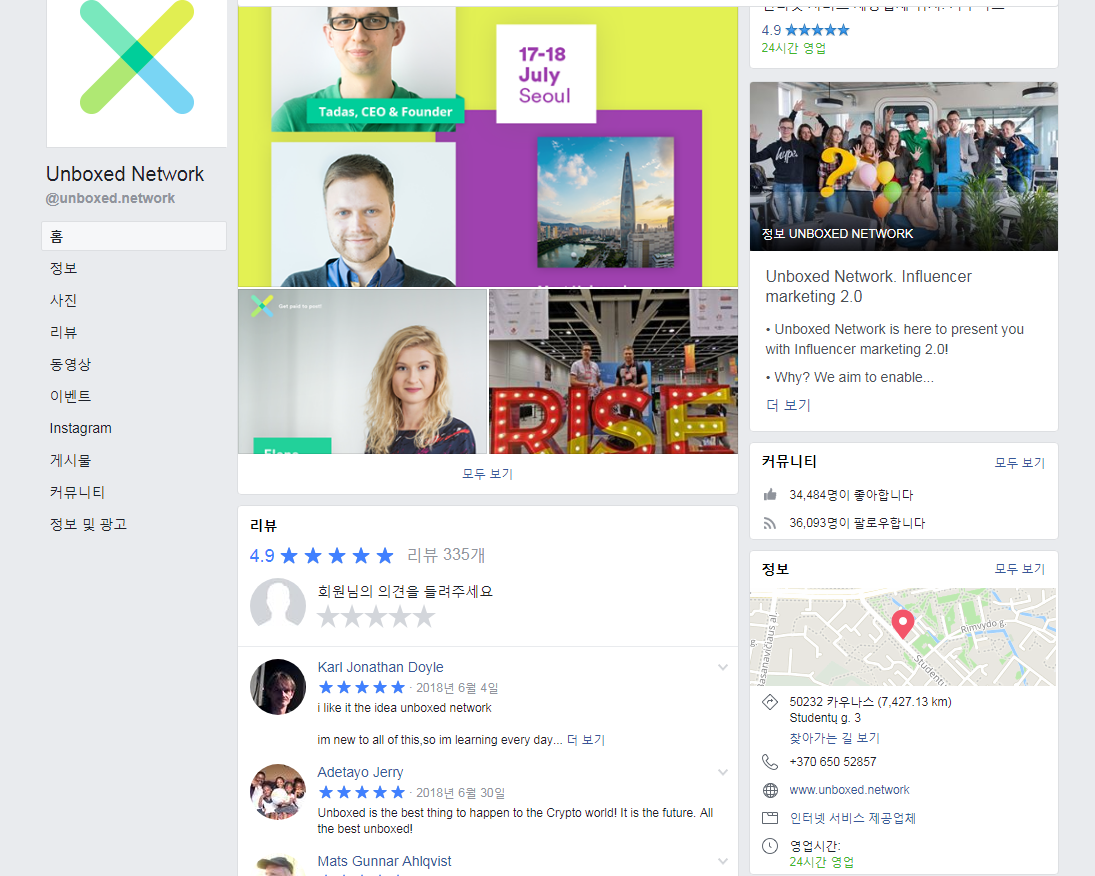
Task: Expand Karl's review with 더 보기
Action: pyautogui.click(x=586, y=740)
